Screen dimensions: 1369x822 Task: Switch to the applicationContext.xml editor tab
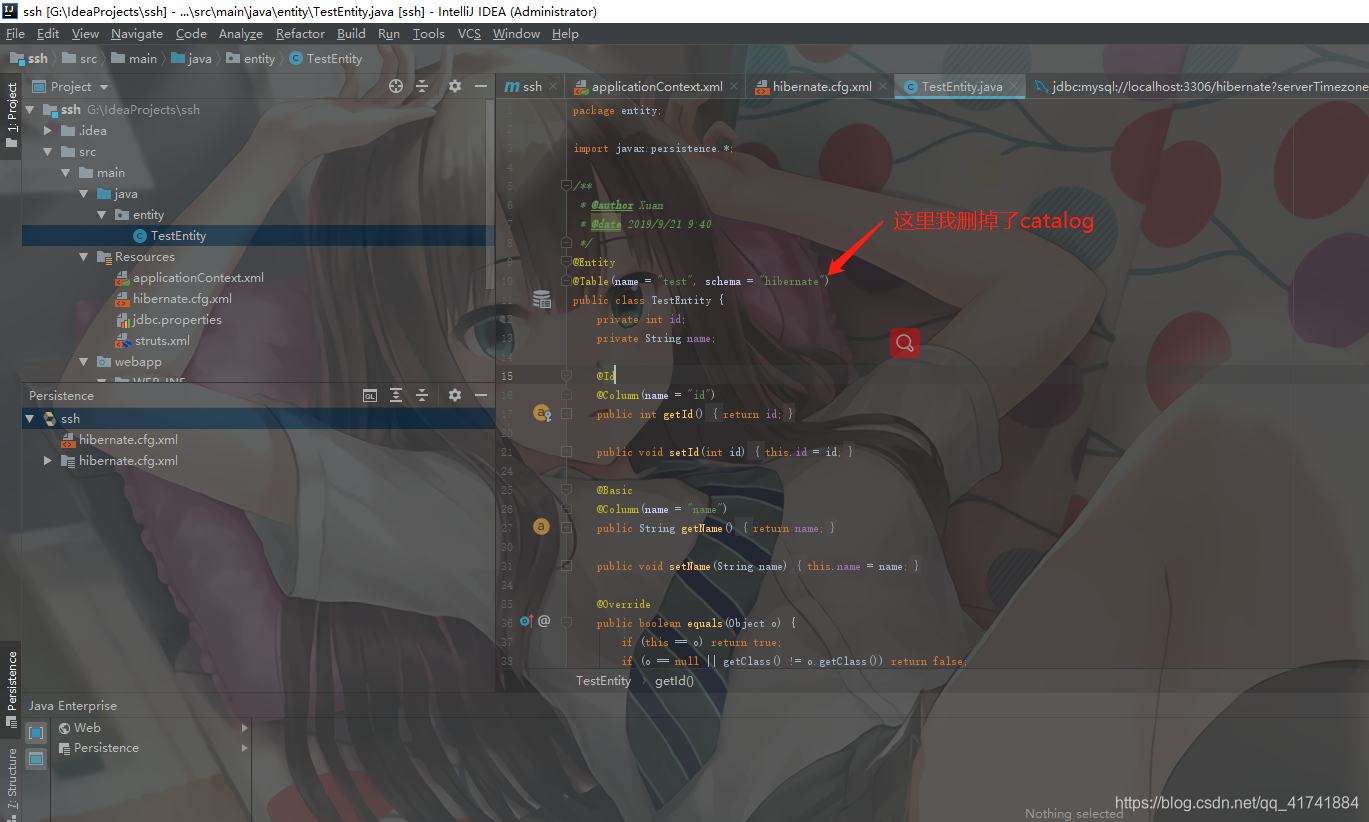(657, 87)
